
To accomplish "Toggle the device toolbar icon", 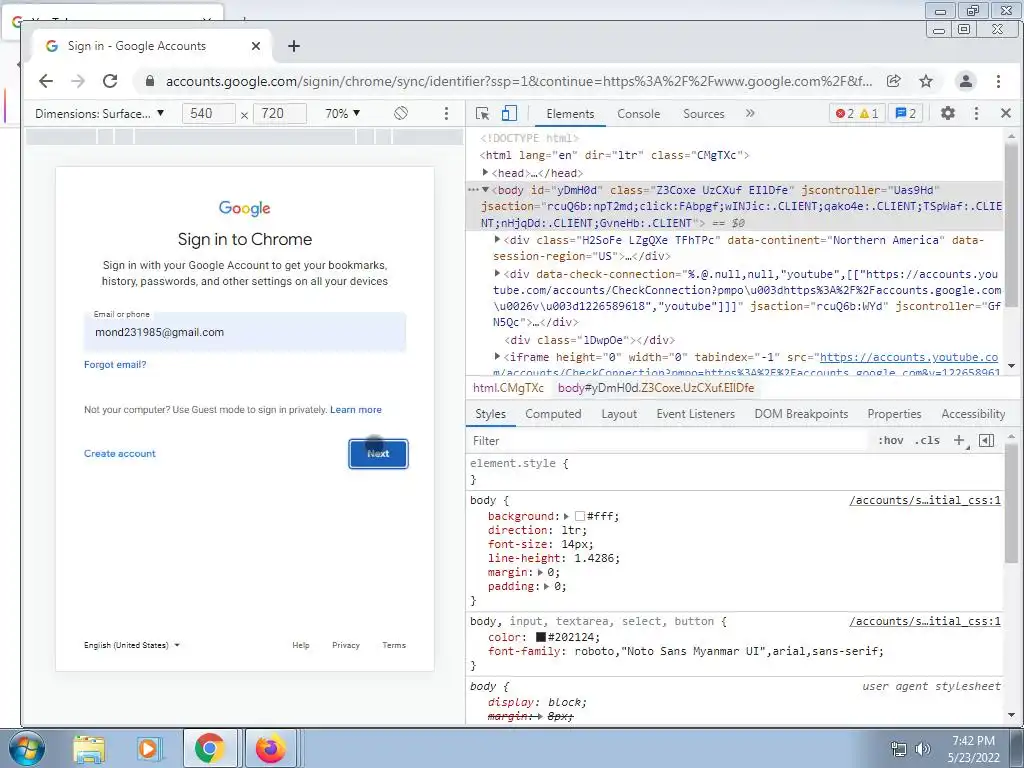I will [x=509, y=113].
